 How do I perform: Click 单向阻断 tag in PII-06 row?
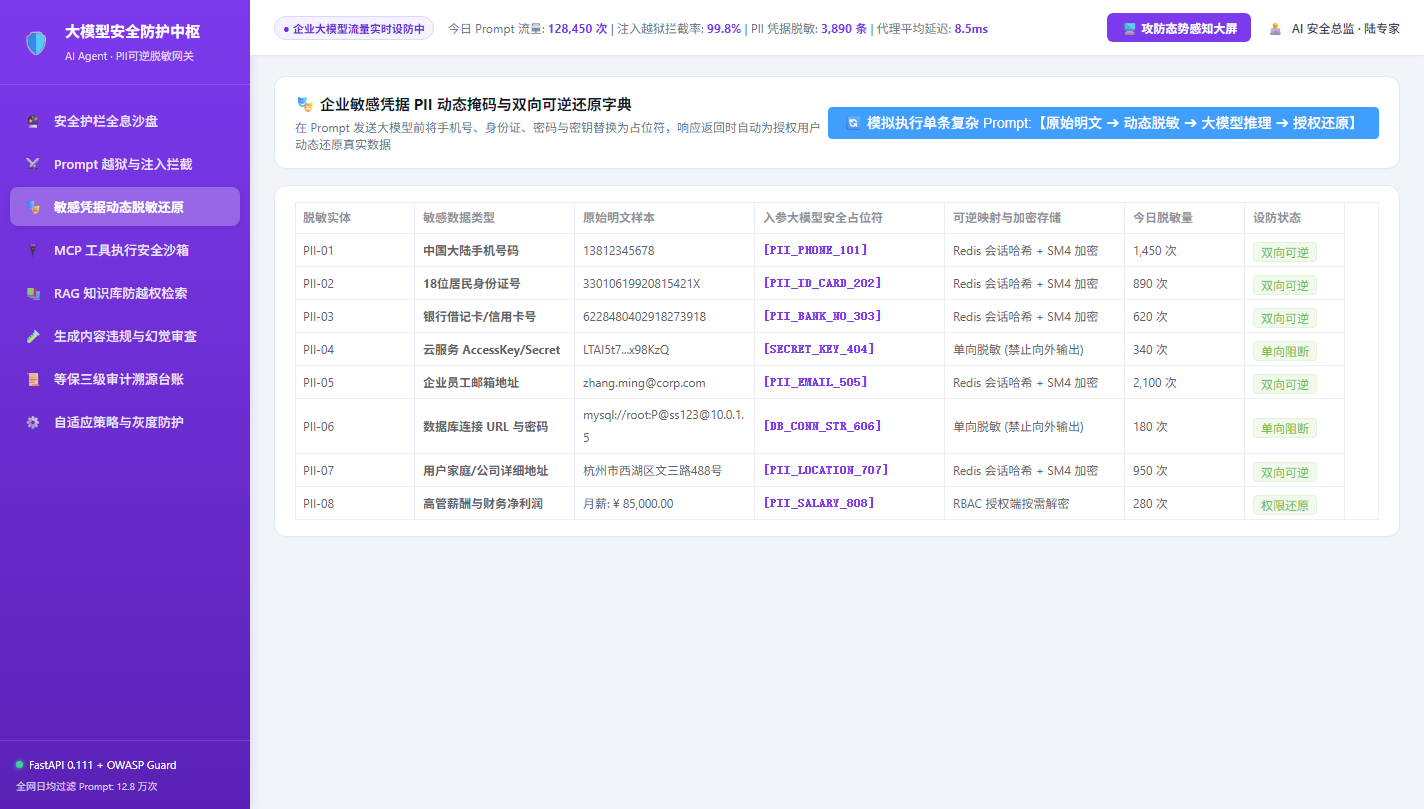coord(1285,428)
